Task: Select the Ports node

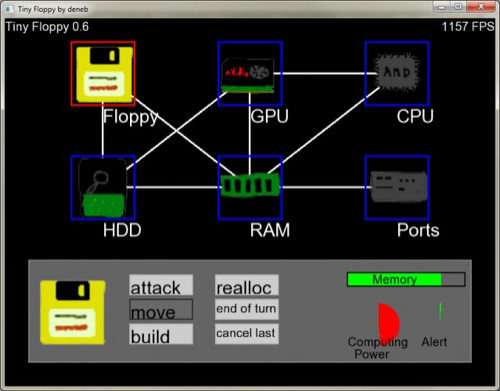Action: pyautogui.click(x=397, y=188)
